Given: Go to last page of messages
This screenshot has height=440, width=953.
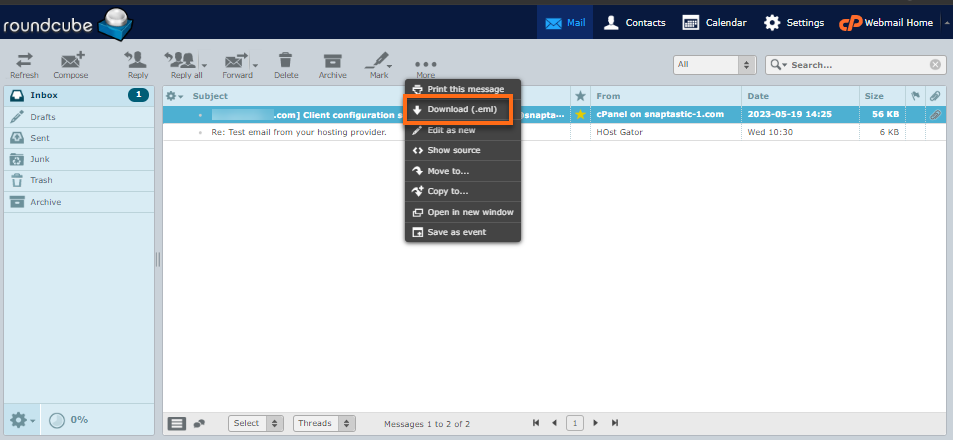Looking at the screenshot, I should (614, 422).
